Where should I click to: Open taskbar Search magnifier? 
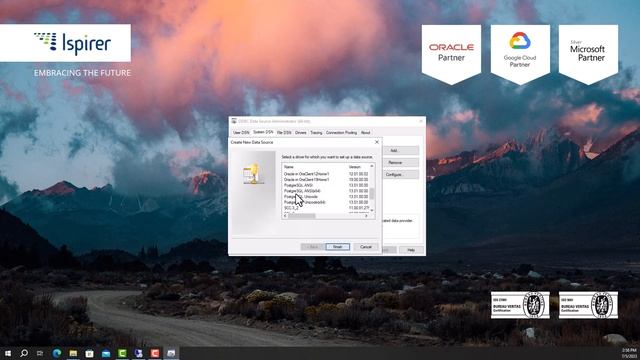[x=24, y=353]
